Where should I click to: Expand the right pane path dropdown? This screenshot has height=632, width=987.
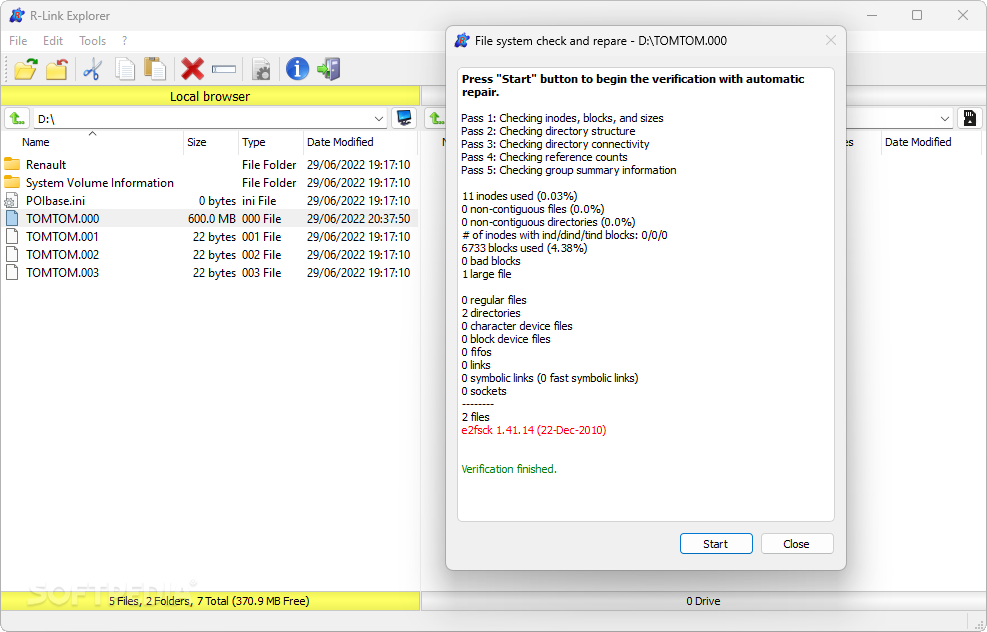click(945, 118)
